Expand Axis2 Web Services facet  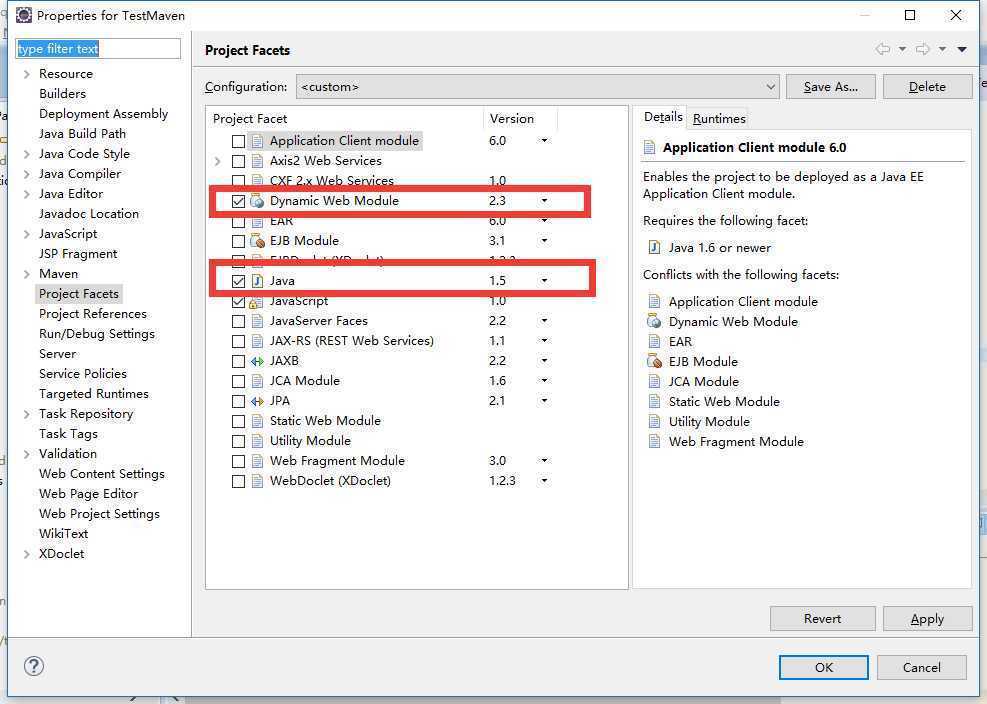tap(218, 161)
